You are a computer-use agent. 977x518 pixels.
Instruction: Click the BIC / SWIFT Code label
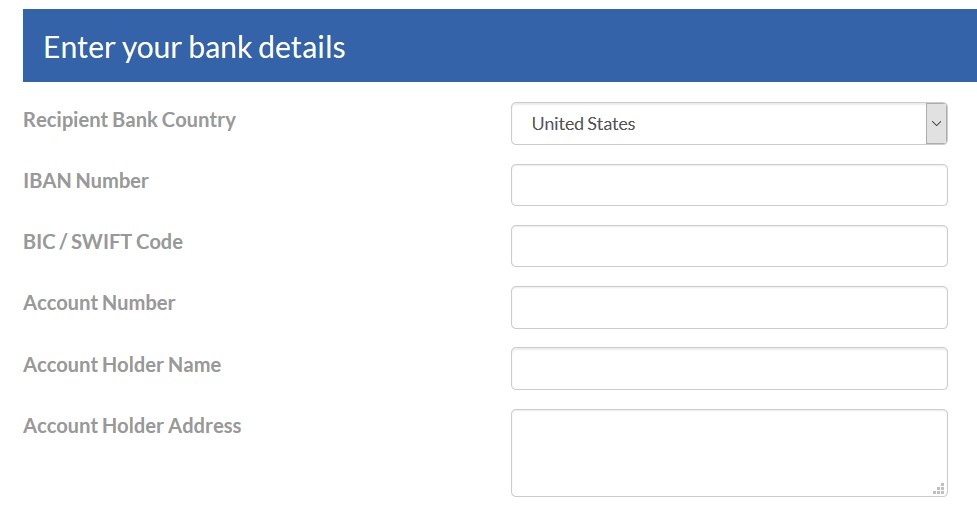[x=103, y=242]
